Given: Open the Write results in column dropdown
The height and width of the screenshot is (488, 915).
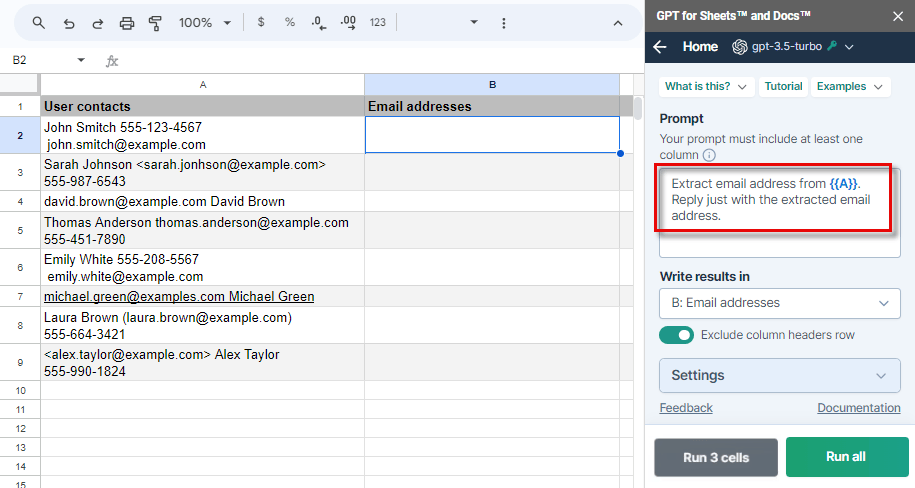Looking at the screenshot, I should tap(780, 303).
